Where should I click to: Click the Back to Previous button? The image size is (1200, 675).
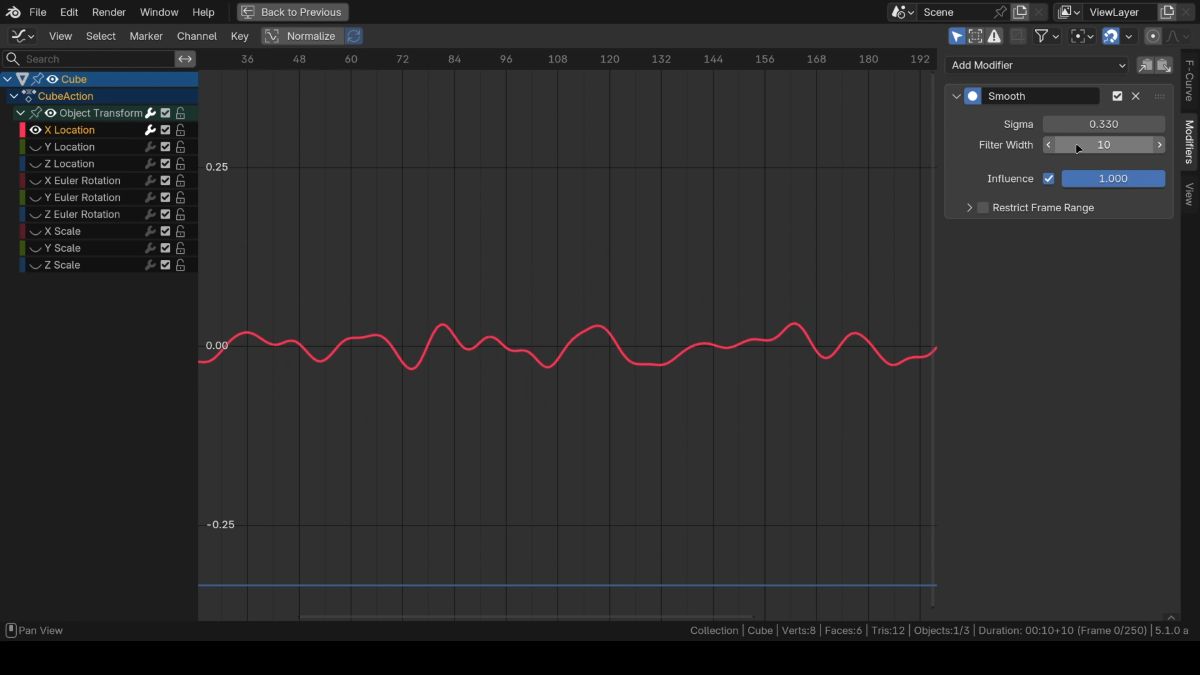(x=292, y=12)
